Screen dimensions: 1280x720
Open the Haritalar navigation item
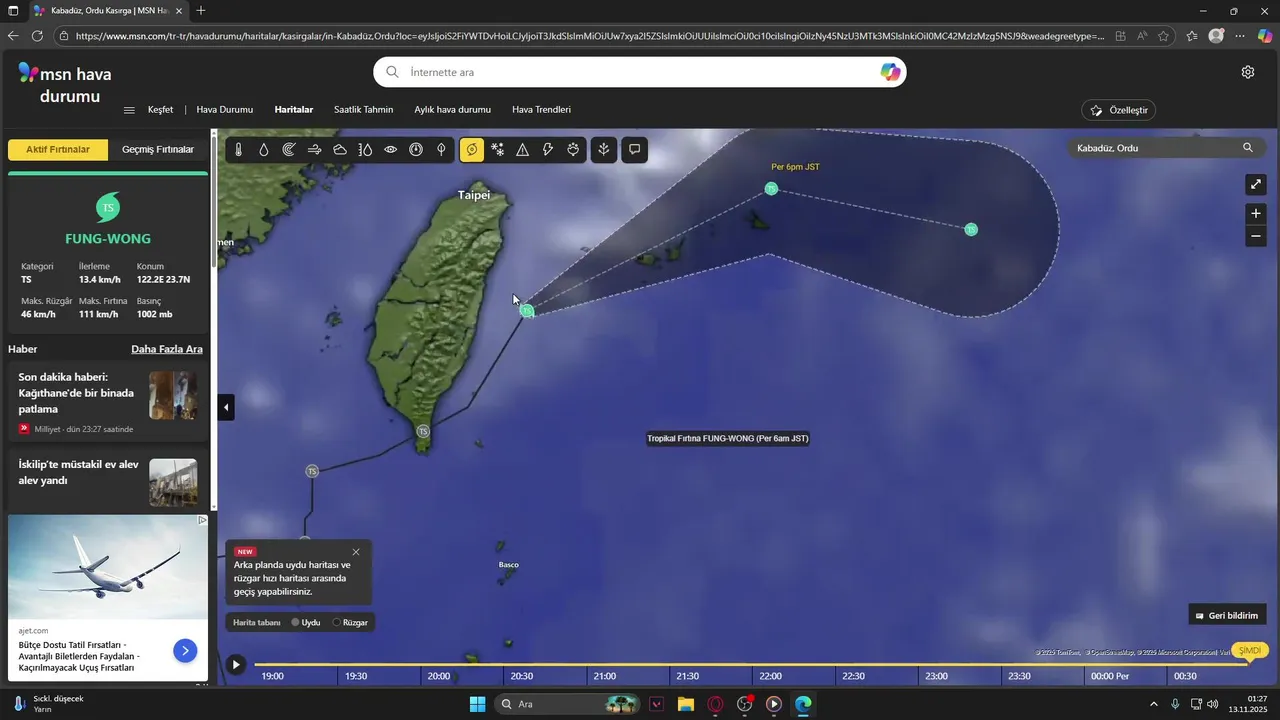[x=294, y=110]
